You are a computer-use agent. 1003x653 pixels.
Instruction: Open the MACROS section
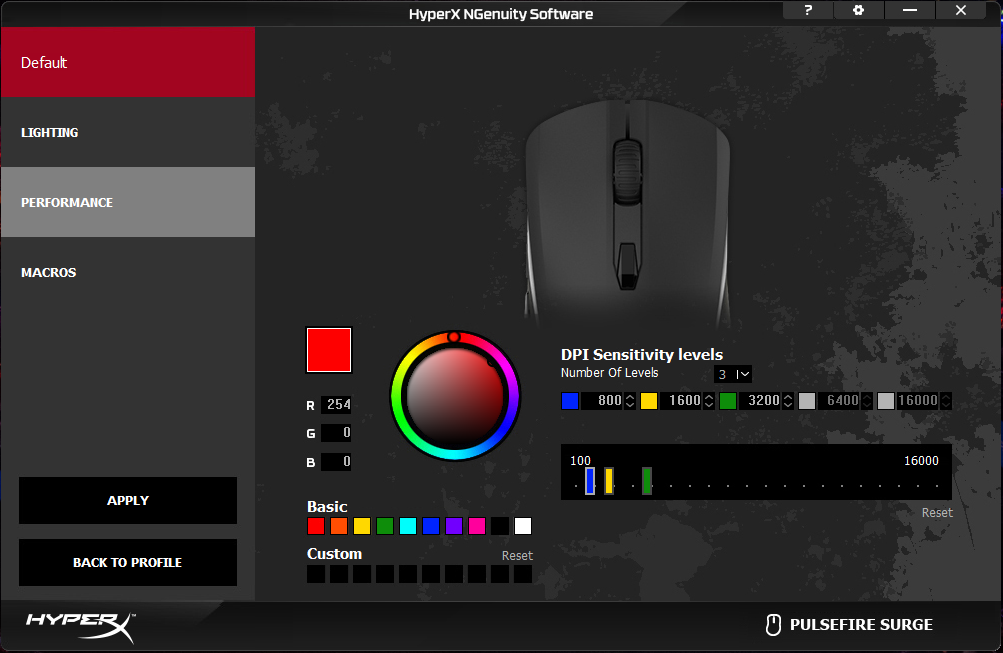click(x=128, y=272)
